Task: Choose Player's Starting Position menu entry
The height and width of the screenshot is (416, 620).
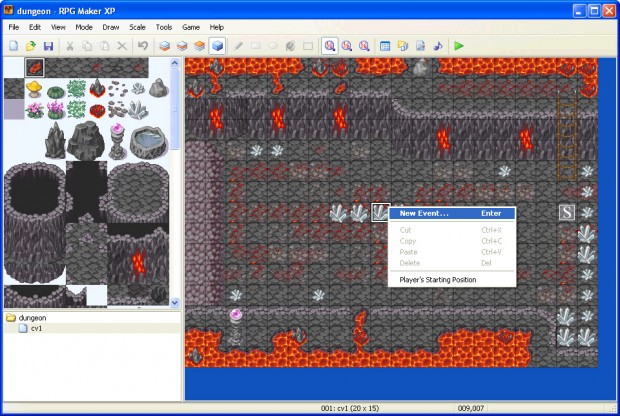Action: [x=452, y=280]
